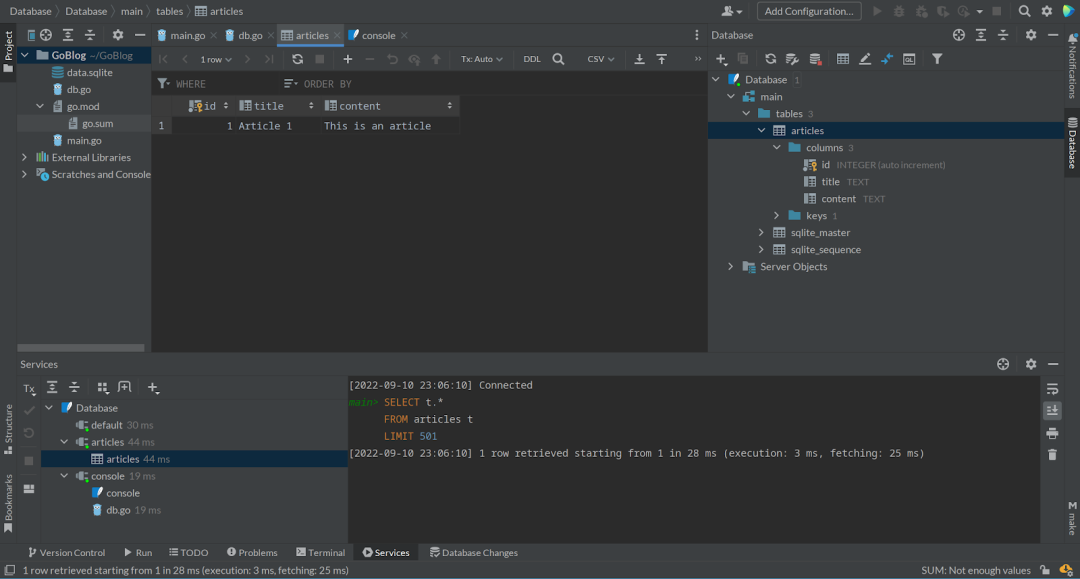
Task: Open the 1 row page size dropdown
Action: pyautogui.click(x=216, y=59)
